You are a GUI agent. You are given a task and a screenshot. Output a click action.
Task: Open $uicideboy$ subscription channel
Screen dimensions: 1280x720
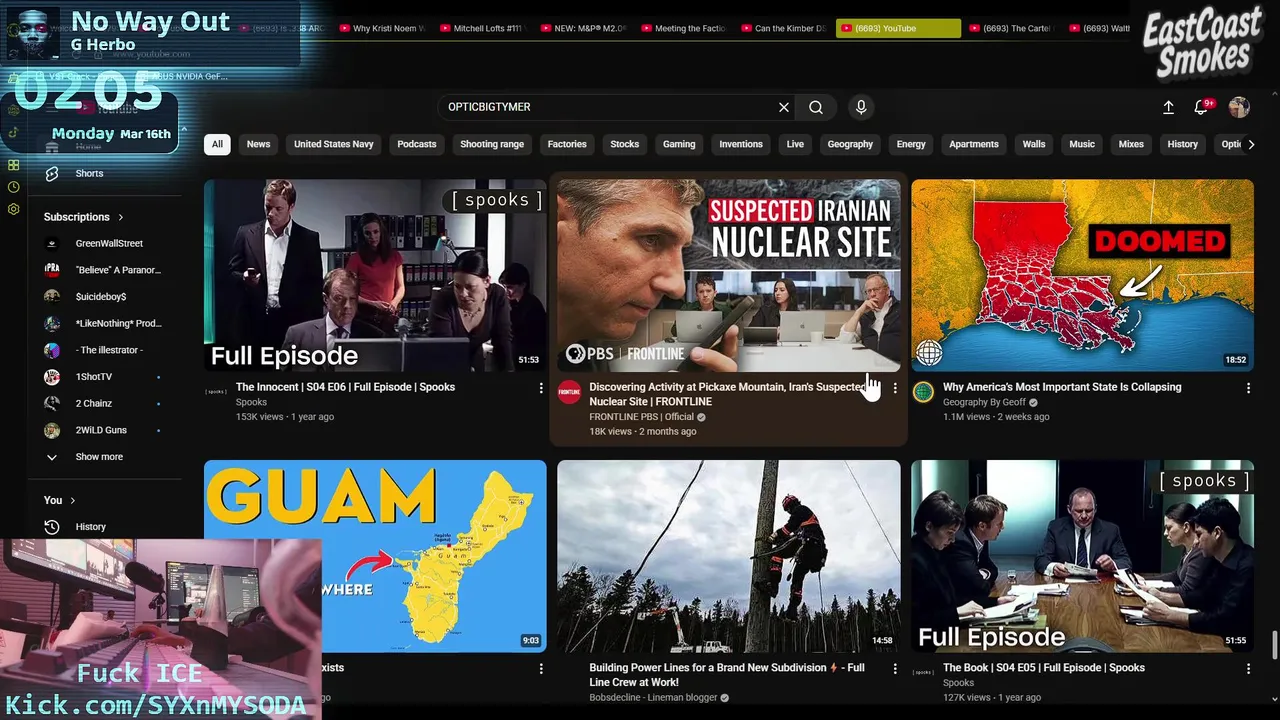pos(100,297)
